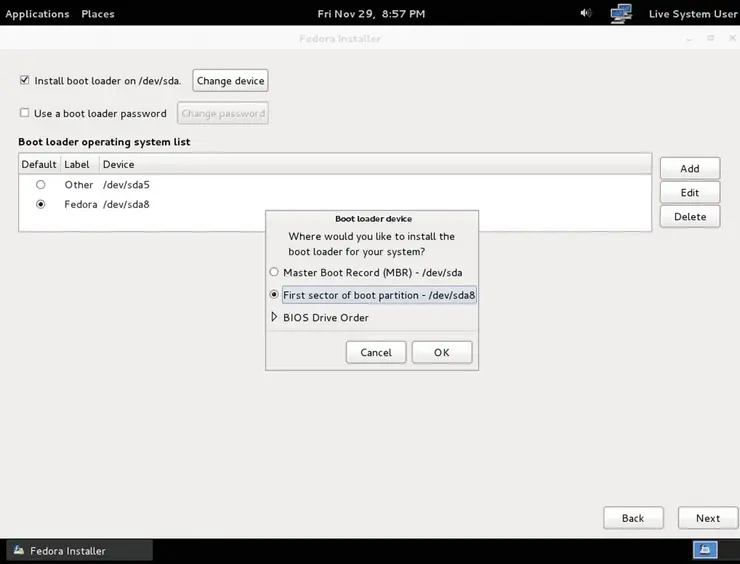Enable Use a boot loader password checkbox
The image size is (740, 564).
25,114
